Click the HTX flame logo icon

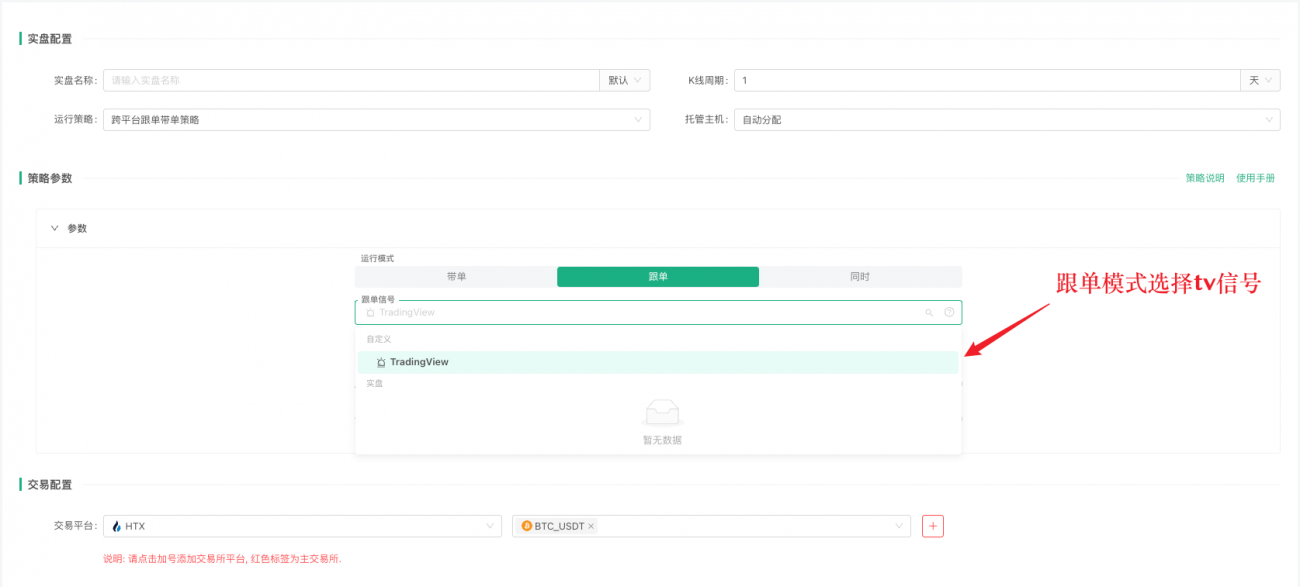(116, 526)
